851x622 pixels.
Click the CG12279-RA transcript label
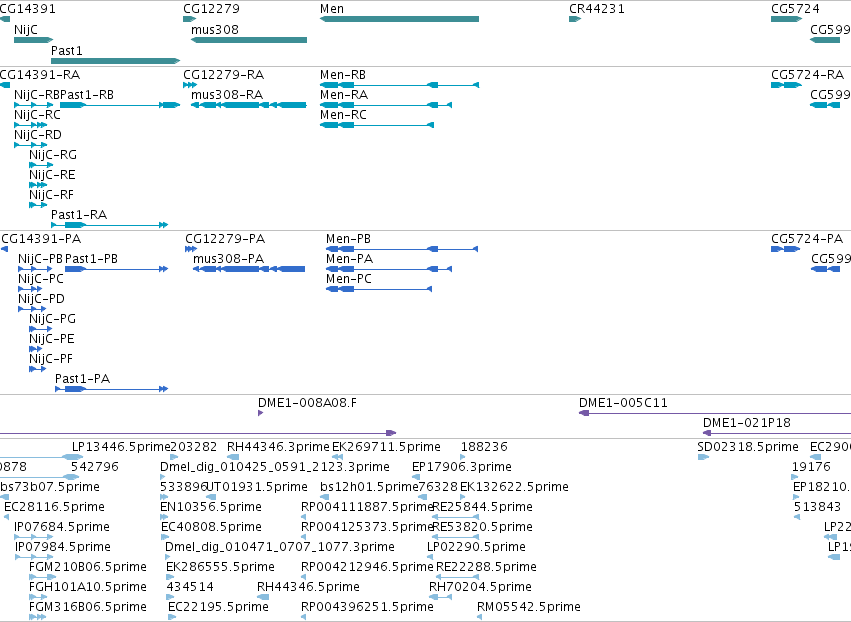tap(223, 74)
